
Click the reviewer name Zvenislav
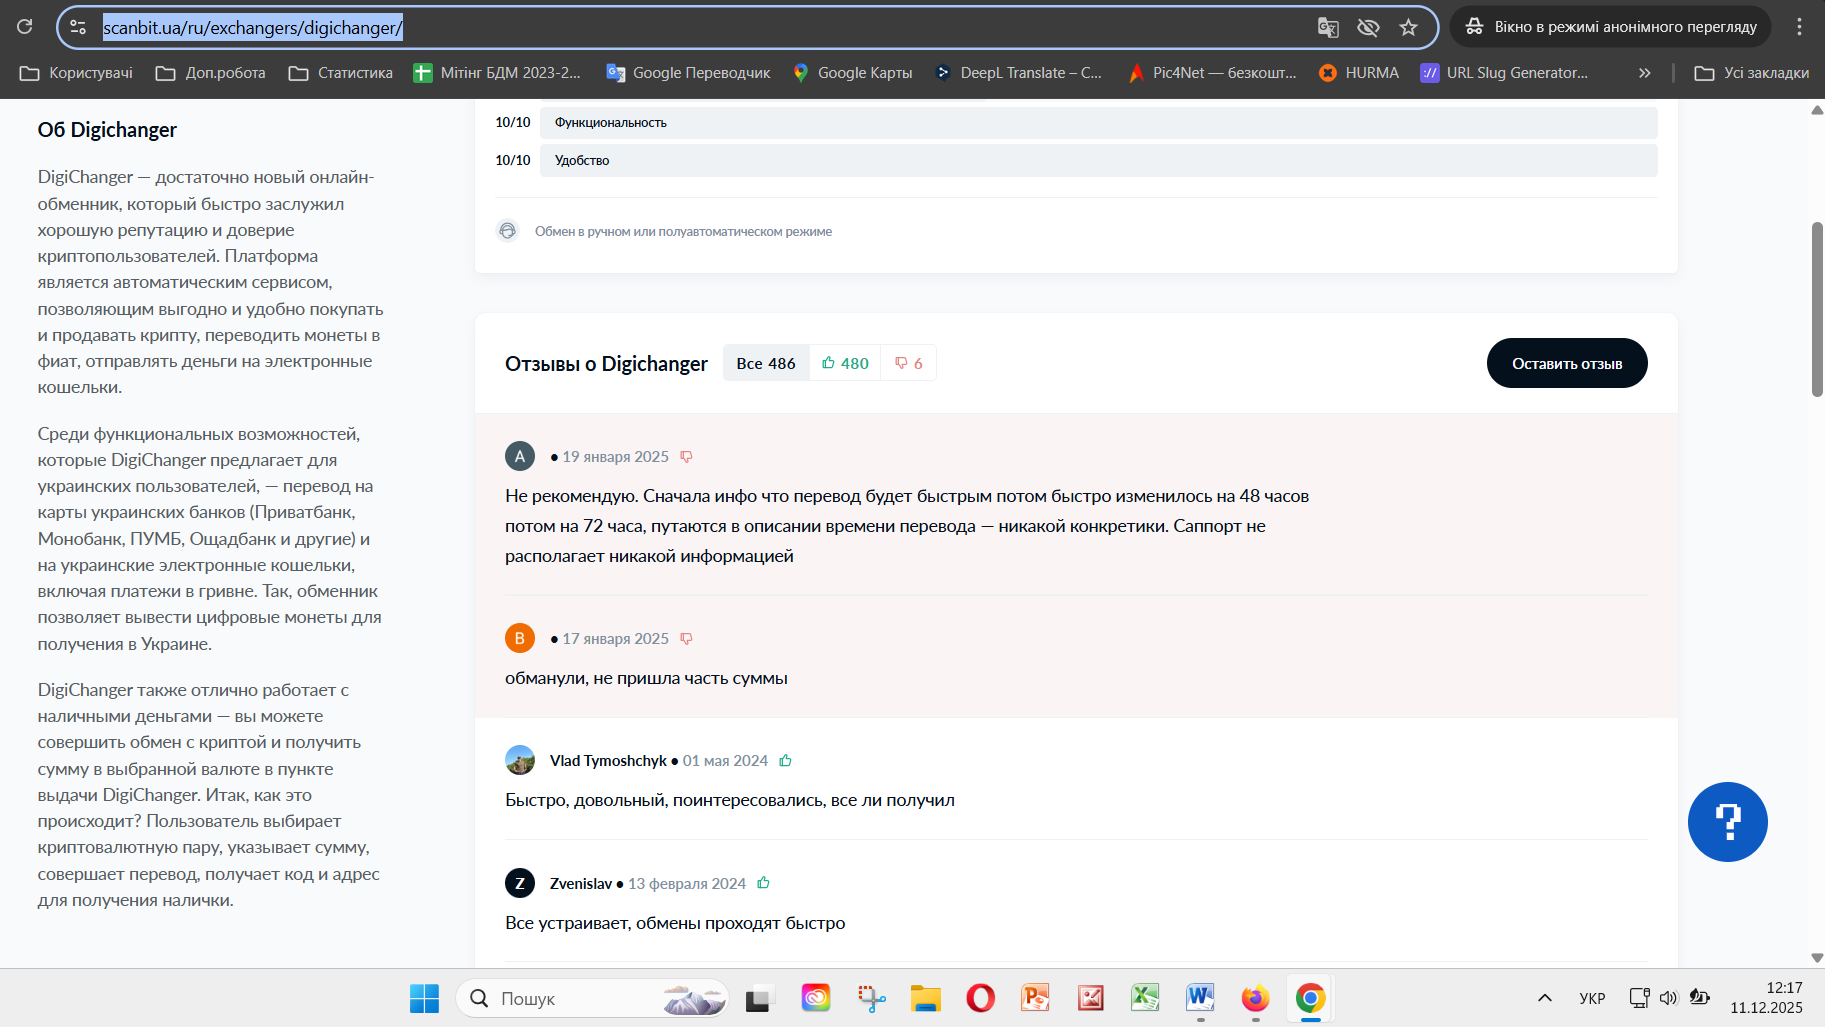(581, 884)
